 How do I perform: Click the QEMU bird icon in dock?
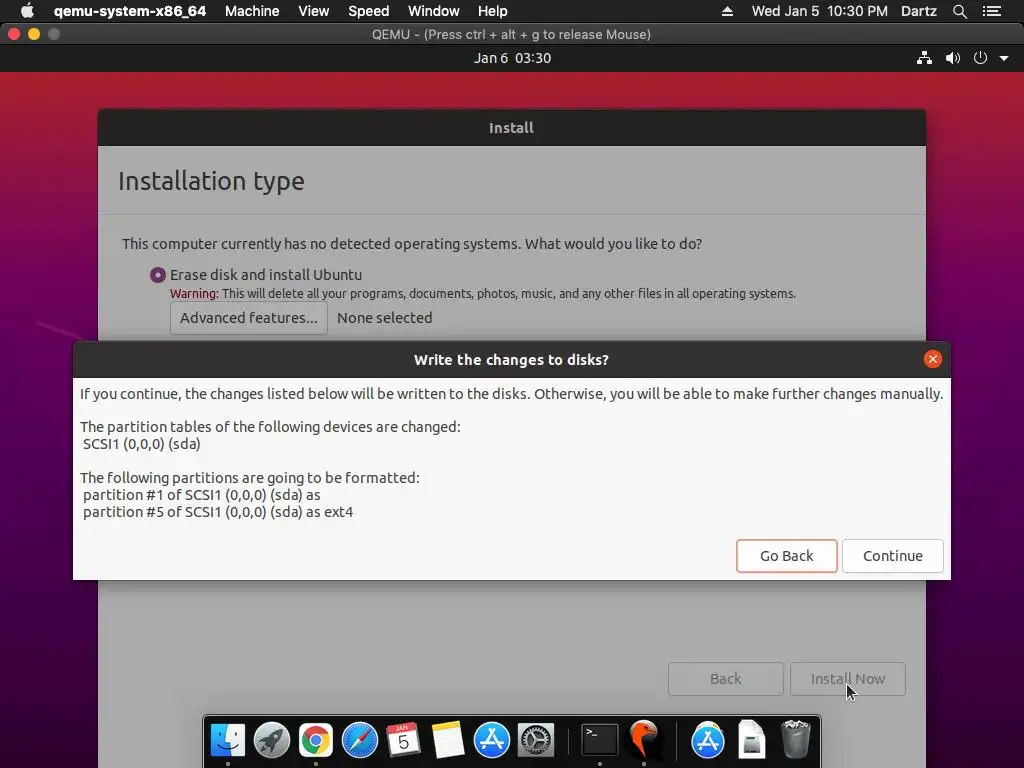[644, 741]
